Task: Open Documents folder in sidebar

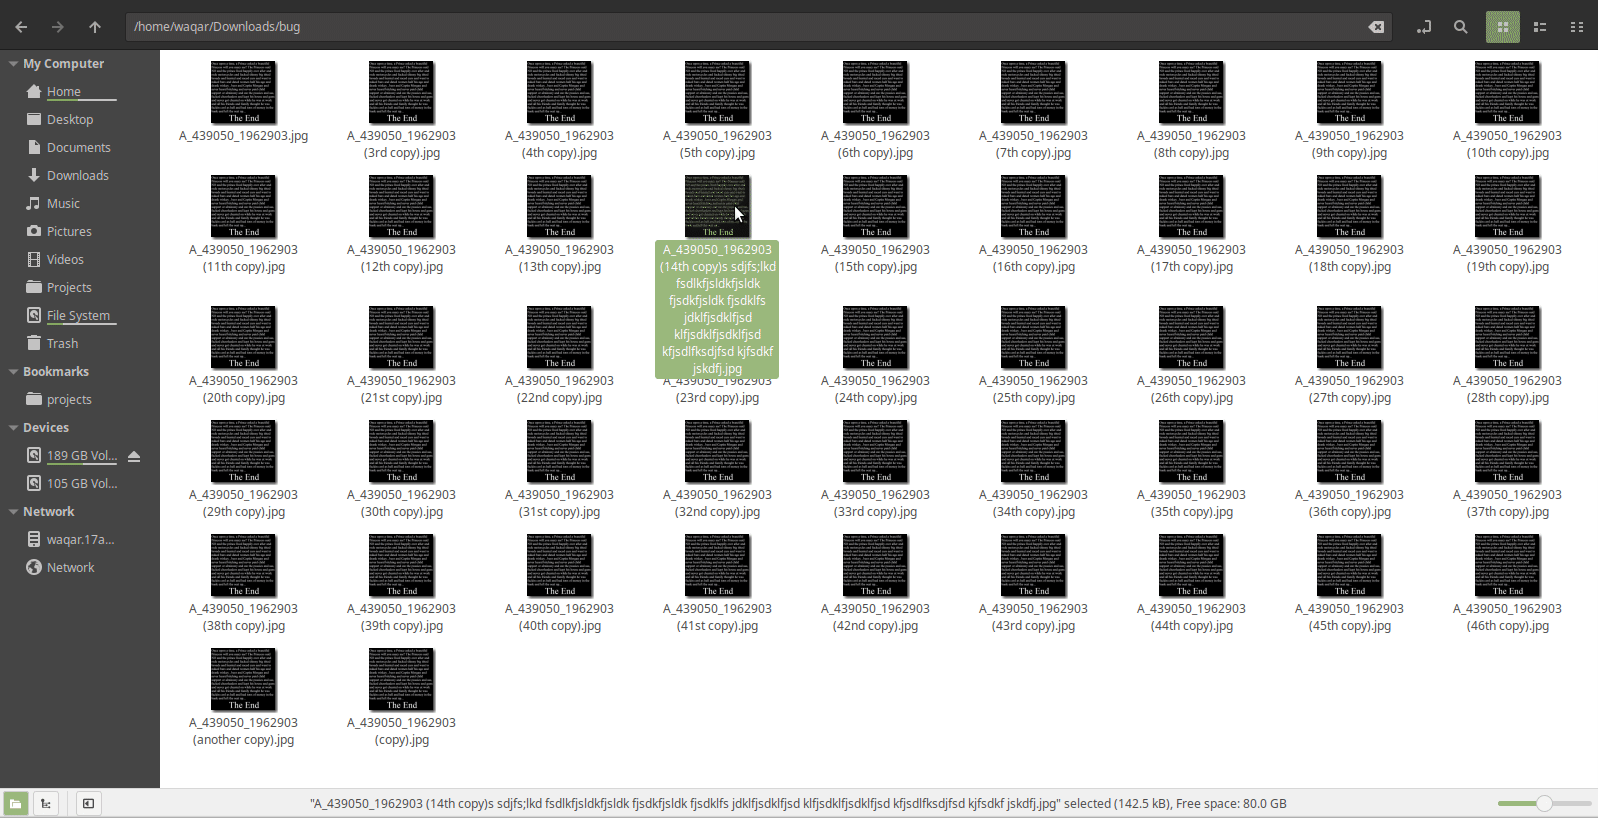Action: [x=78, y=147]
